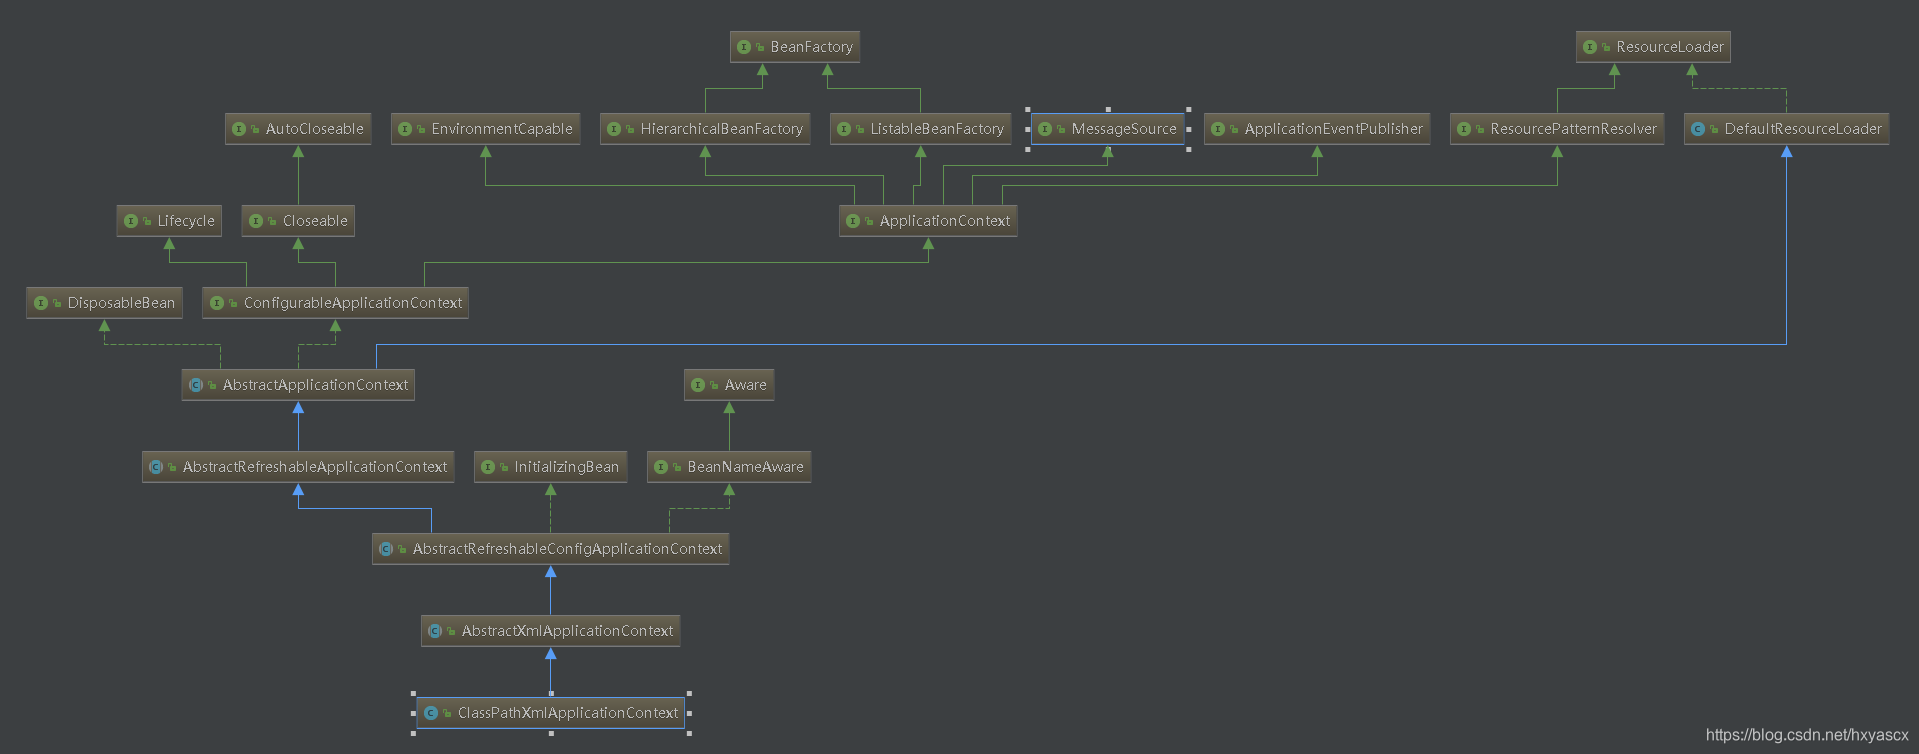Click the Closeable interface node
Image resolution: width=1919 pixels, height=754 pixels.
click(x=298, y=221)
